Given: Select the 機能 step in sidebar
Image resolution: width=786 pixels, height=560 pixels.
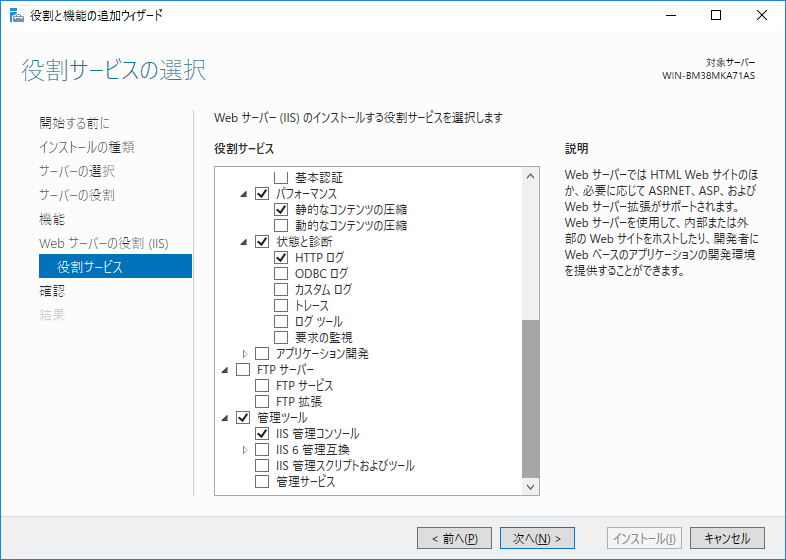Looking at the screenshot, I should [51, 219].
